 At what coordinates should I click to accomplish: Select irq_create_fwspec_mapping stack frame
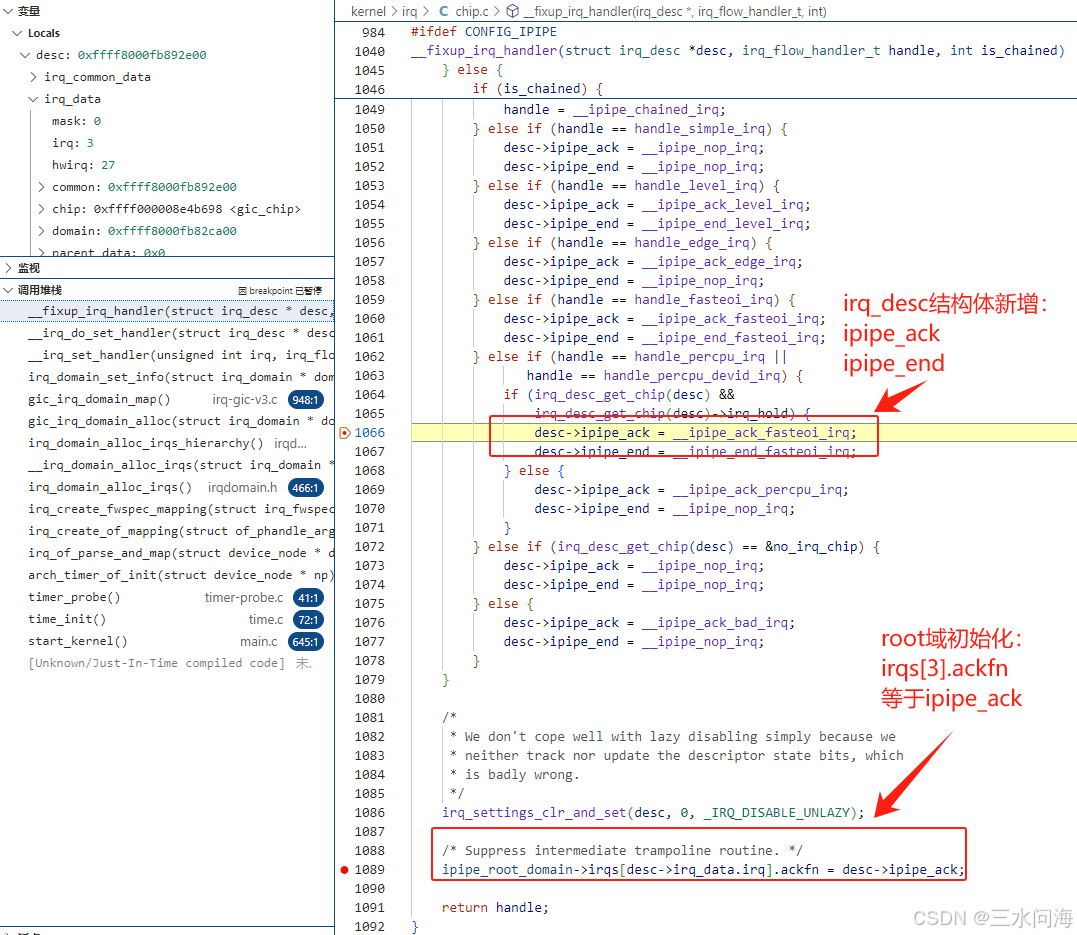tap(167, 509)
